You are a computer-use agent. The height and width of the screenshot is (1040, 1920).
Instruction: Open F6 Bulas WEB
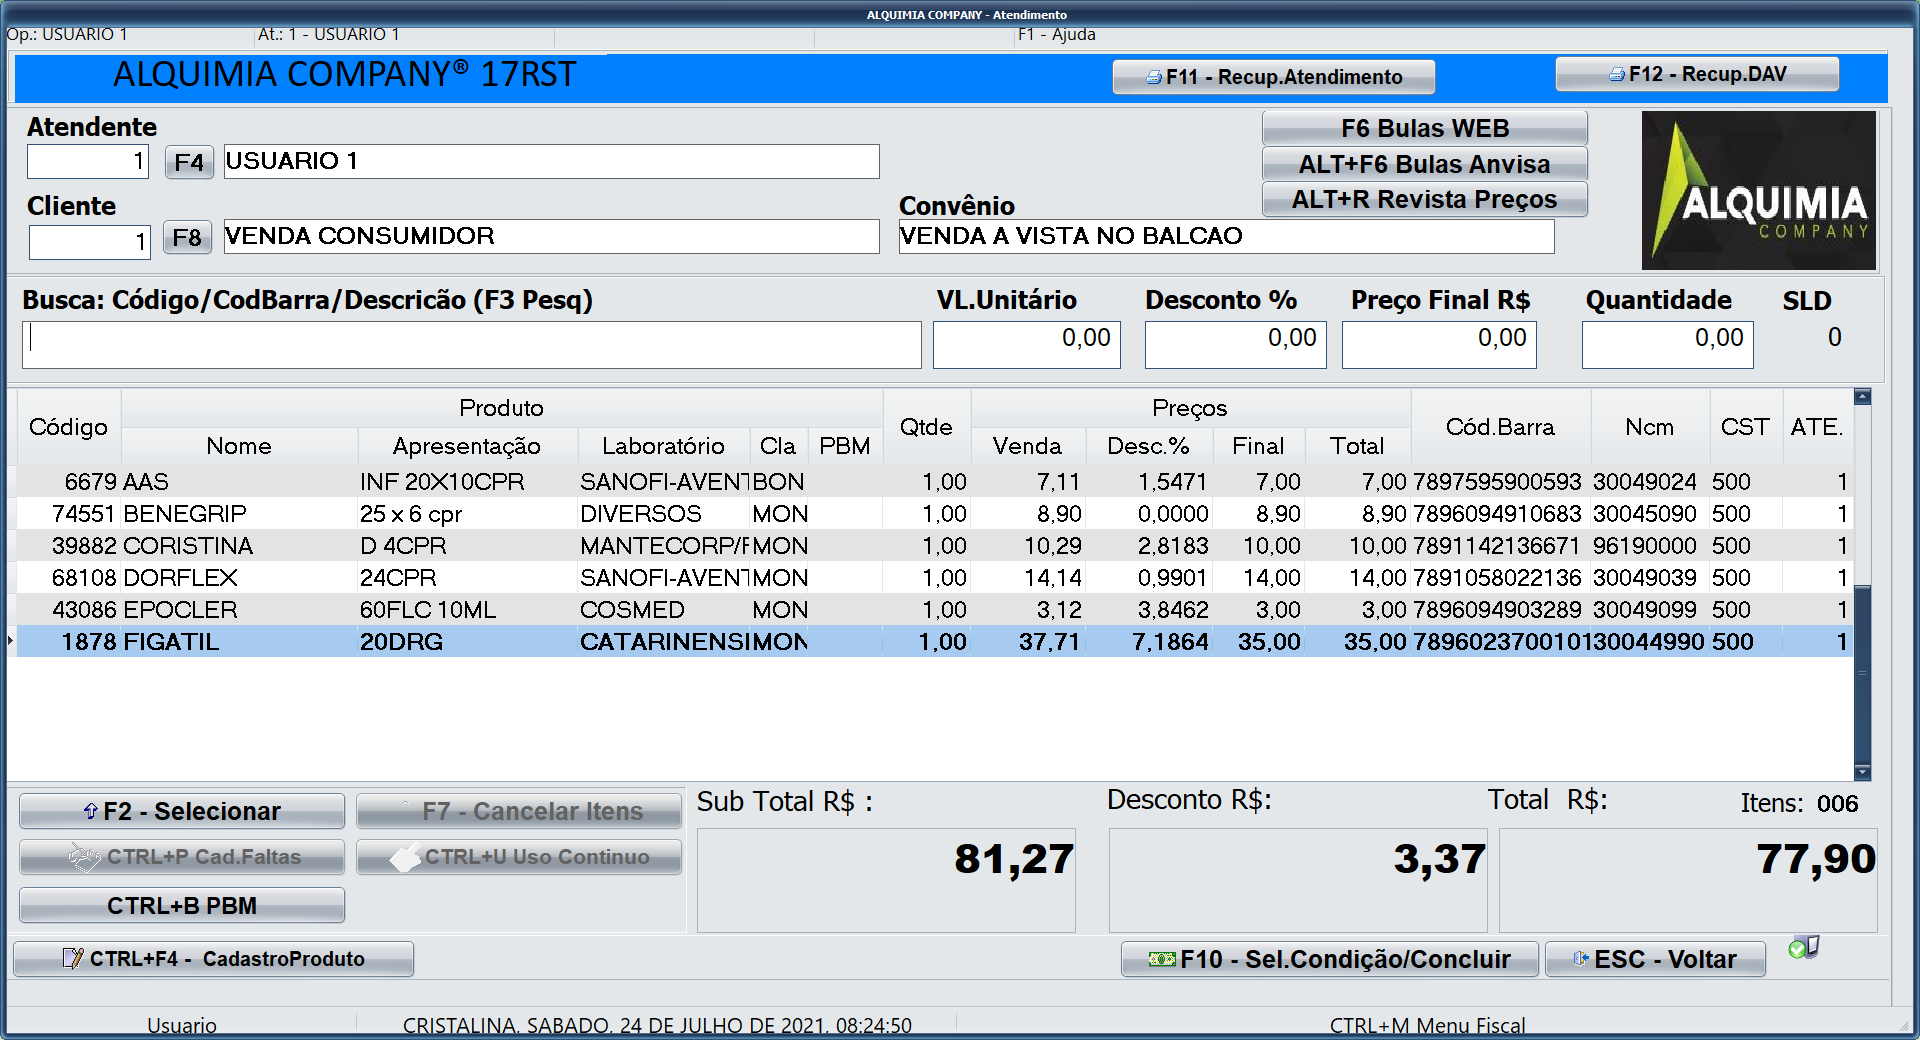point(1424,128)
